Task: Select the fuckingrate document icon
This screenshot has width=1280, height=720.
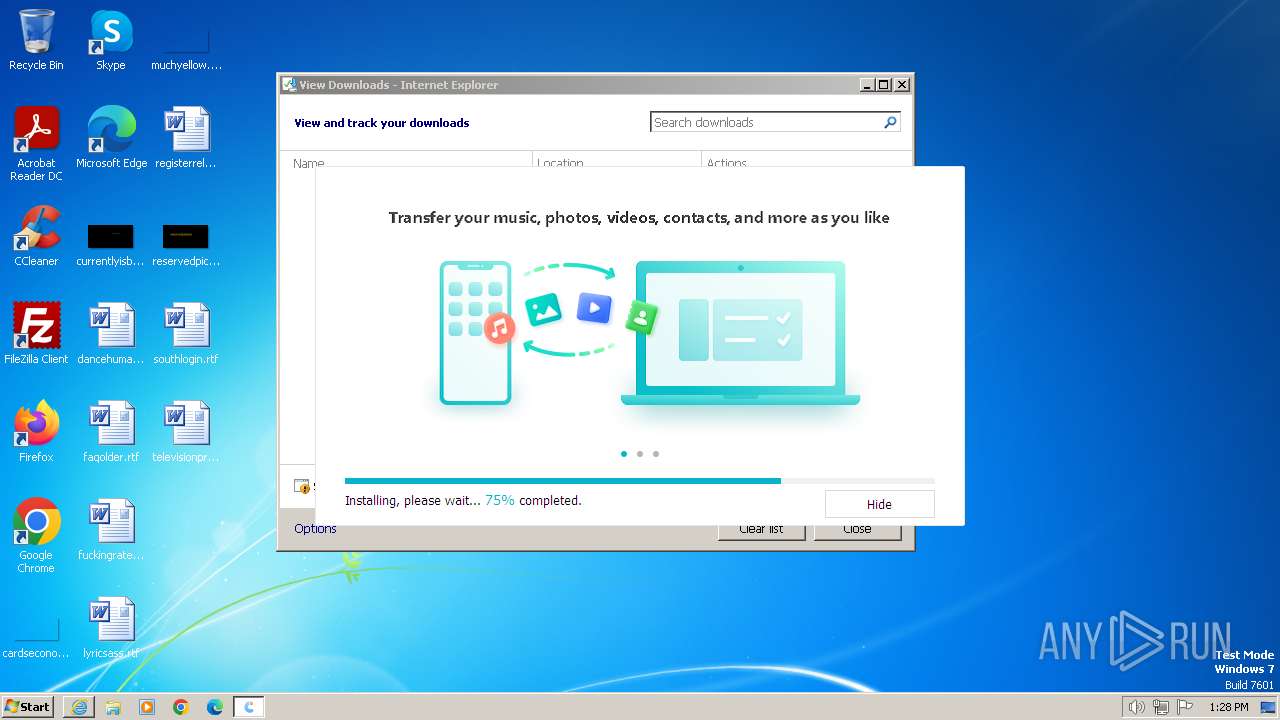Action: coord(111,529)
